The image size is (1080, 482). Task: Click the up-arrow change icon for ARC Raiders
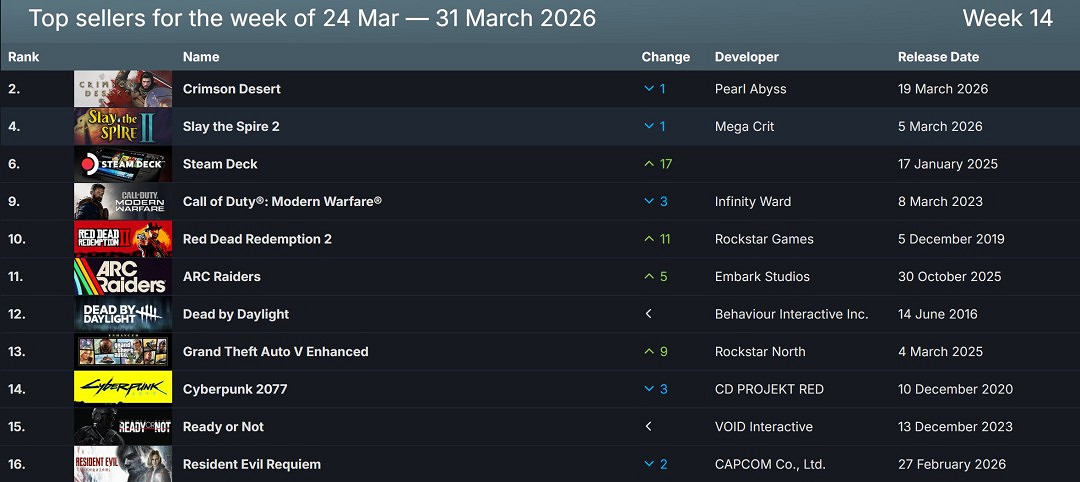point(648,276)
